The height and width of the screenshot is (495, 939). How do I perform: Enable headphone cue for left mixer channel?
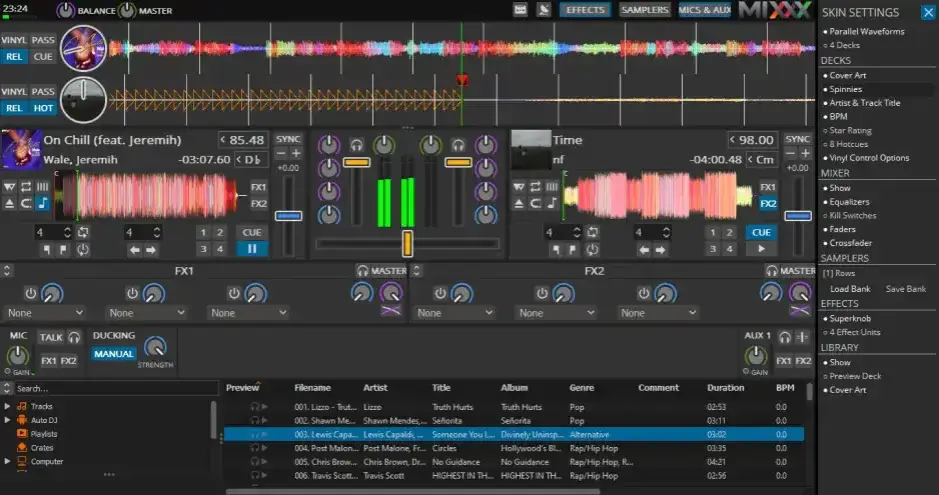(356, 146)
